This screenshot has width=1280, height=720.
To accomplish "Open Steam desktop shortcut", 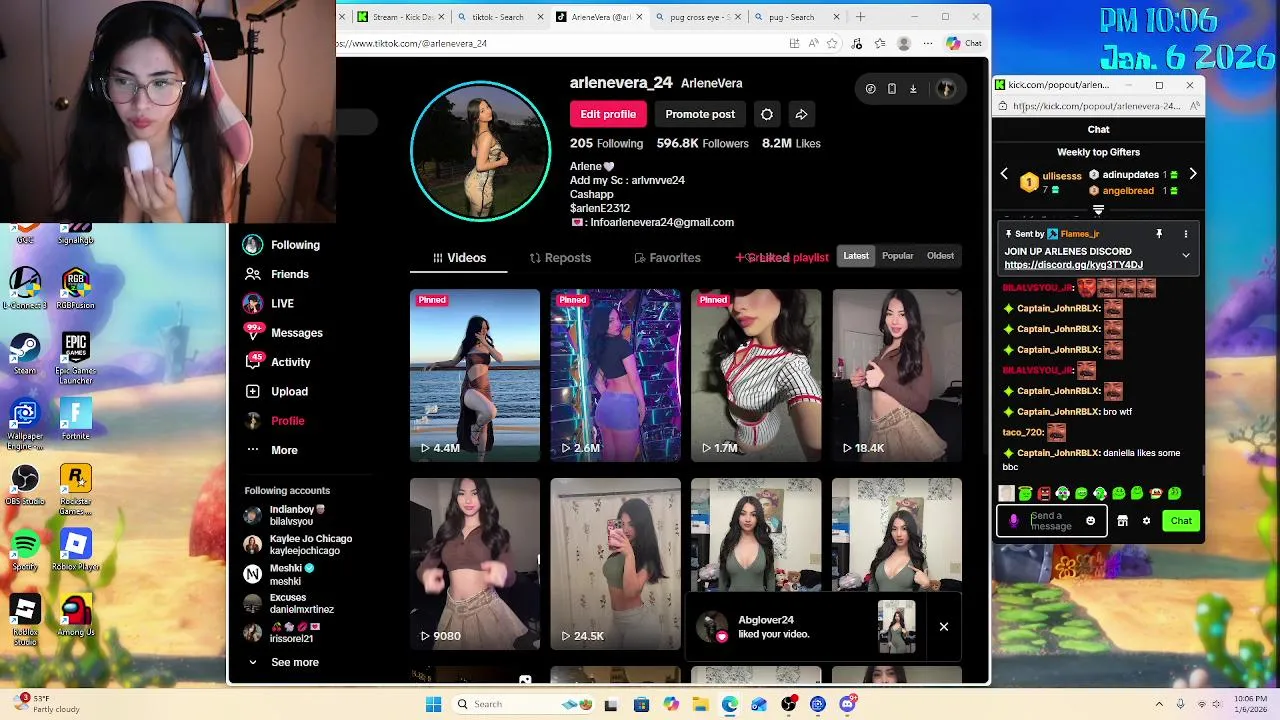I will (x=25, y=353).
